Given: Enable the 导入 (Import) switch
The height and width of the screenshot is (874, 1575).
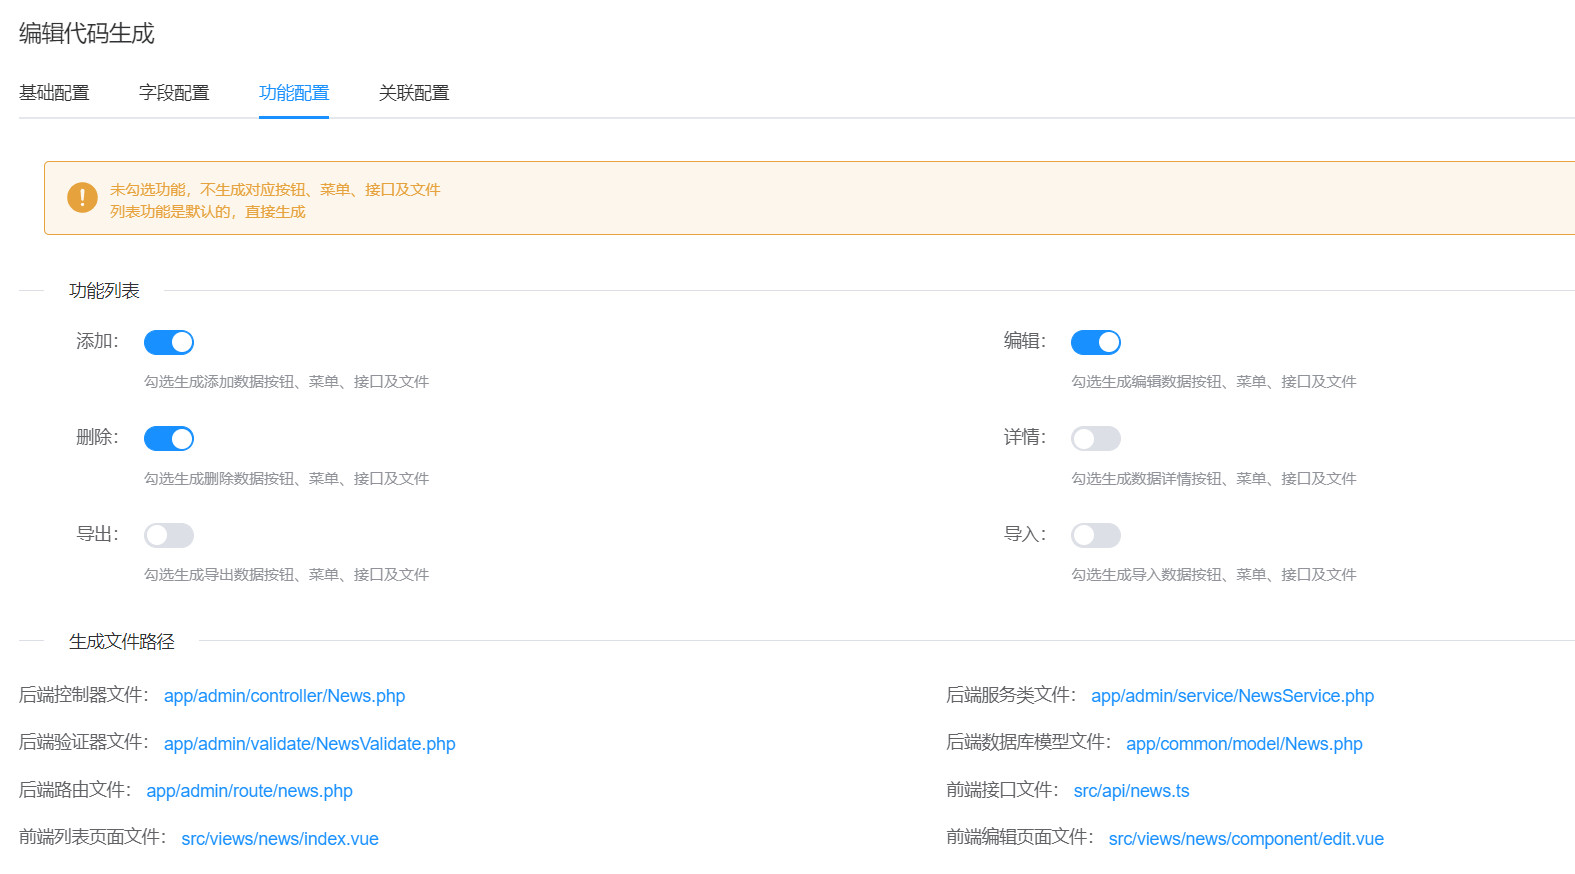Looking at the screenshot, I should coord(1096,536).
